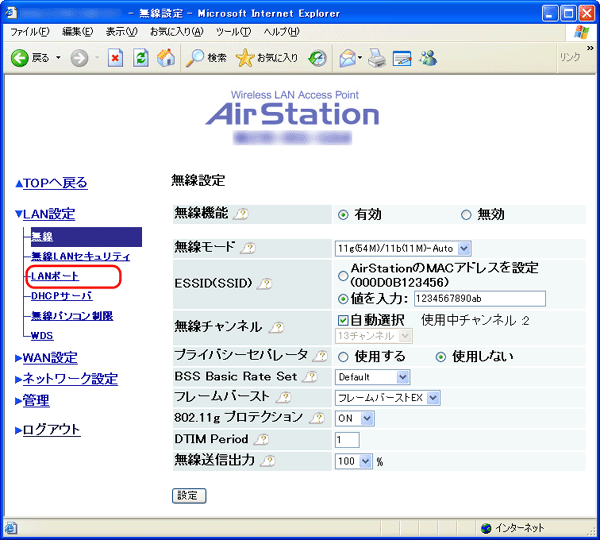Select 有効 for 無線機能
600x540 pixels.
point(343,215)
